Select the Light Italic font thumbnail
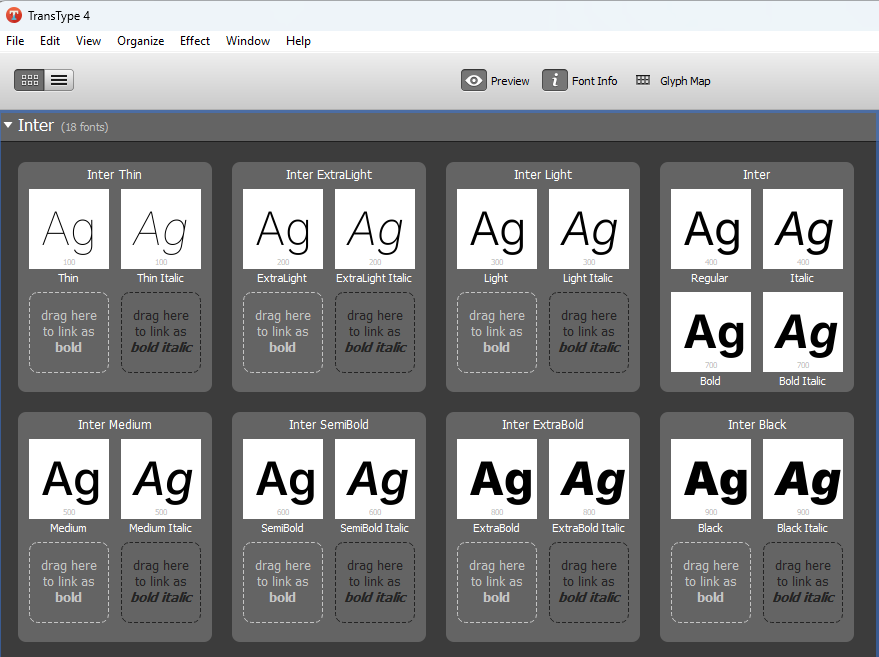The height and width of the screenshot is (657, 879). (589, 229)
